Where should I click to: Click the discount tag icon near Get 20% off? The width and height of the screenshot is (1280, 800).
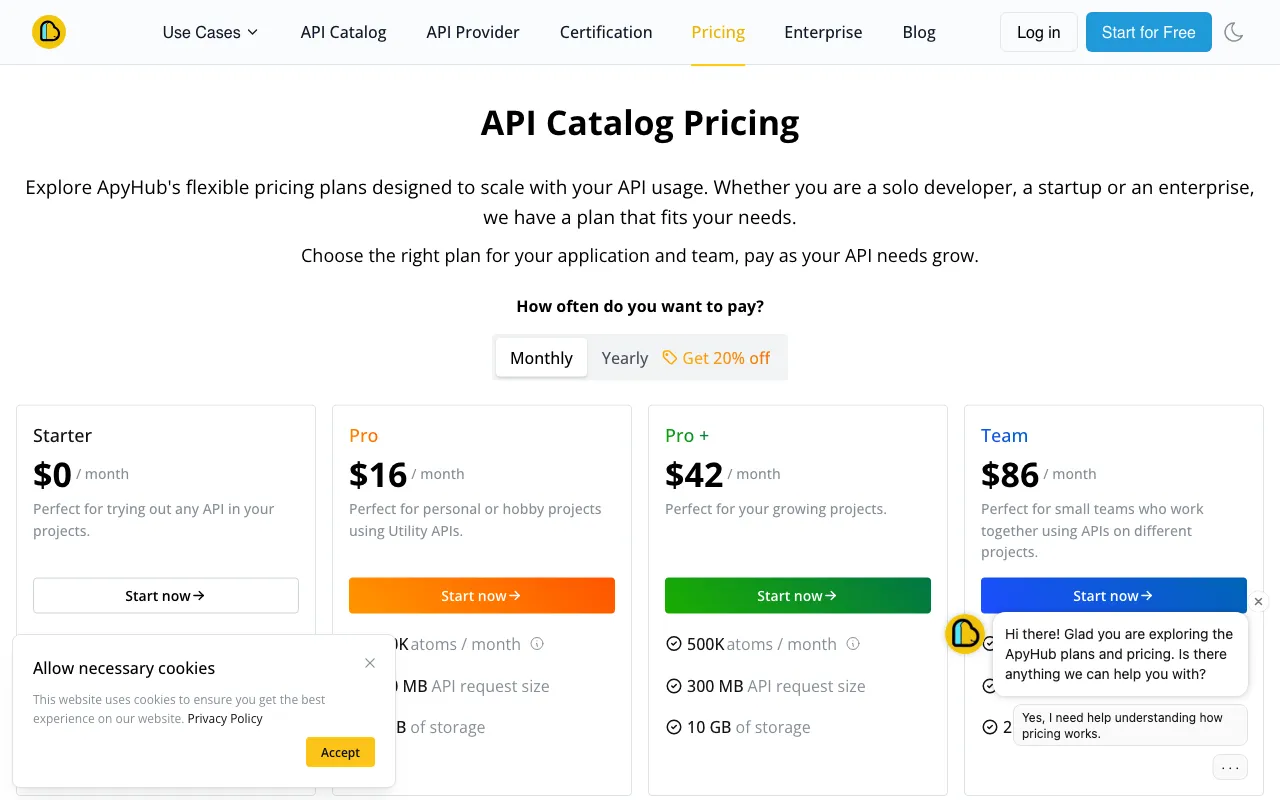coord(670,357)
